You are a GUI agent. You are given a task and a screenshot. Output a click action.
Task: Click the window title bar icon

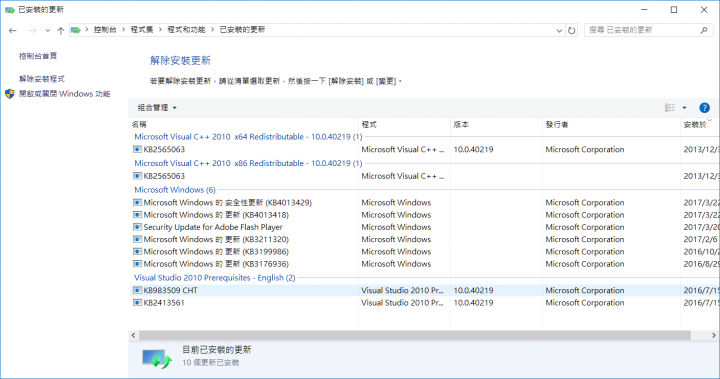(x=10, y=10)
